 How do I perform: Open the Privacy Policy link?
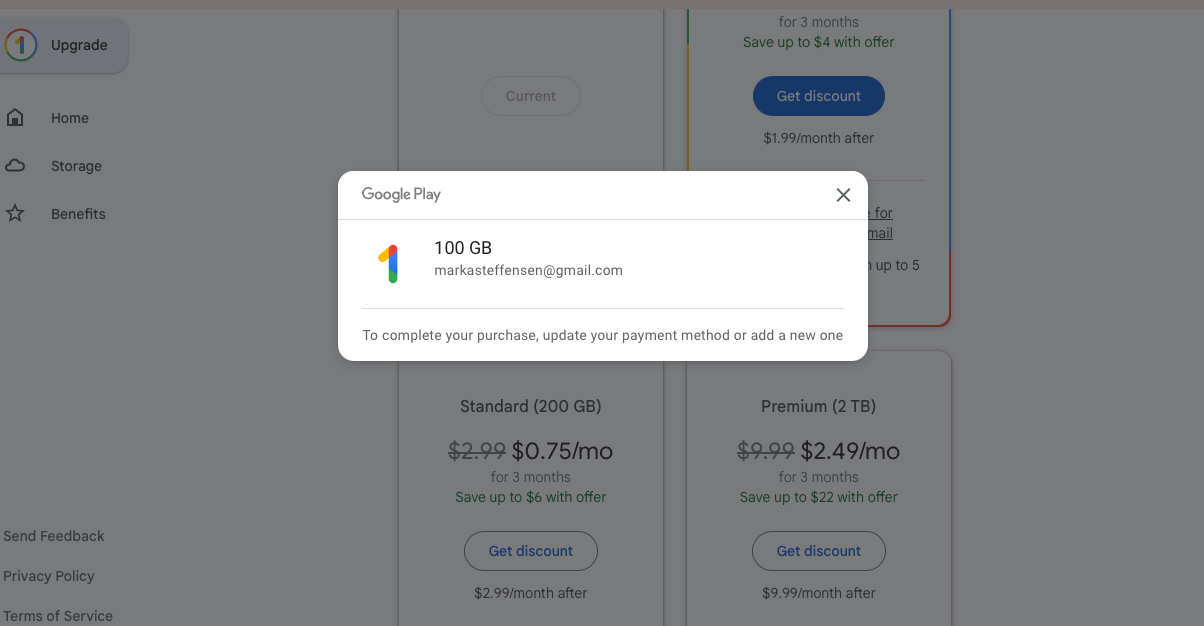tap(49, 576)
